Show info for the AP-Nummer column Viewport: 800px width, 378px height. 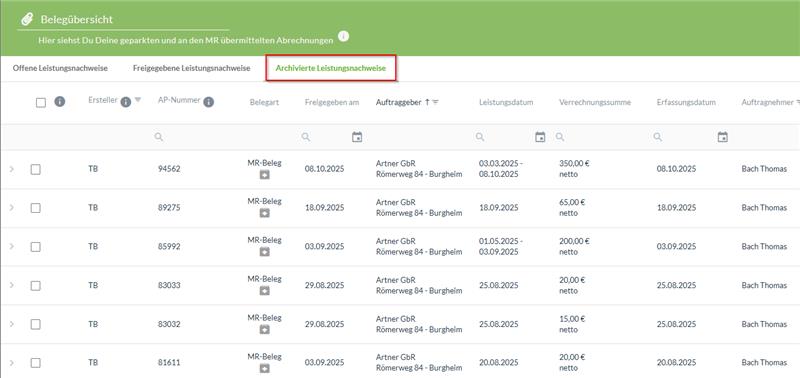click(208, 102)
